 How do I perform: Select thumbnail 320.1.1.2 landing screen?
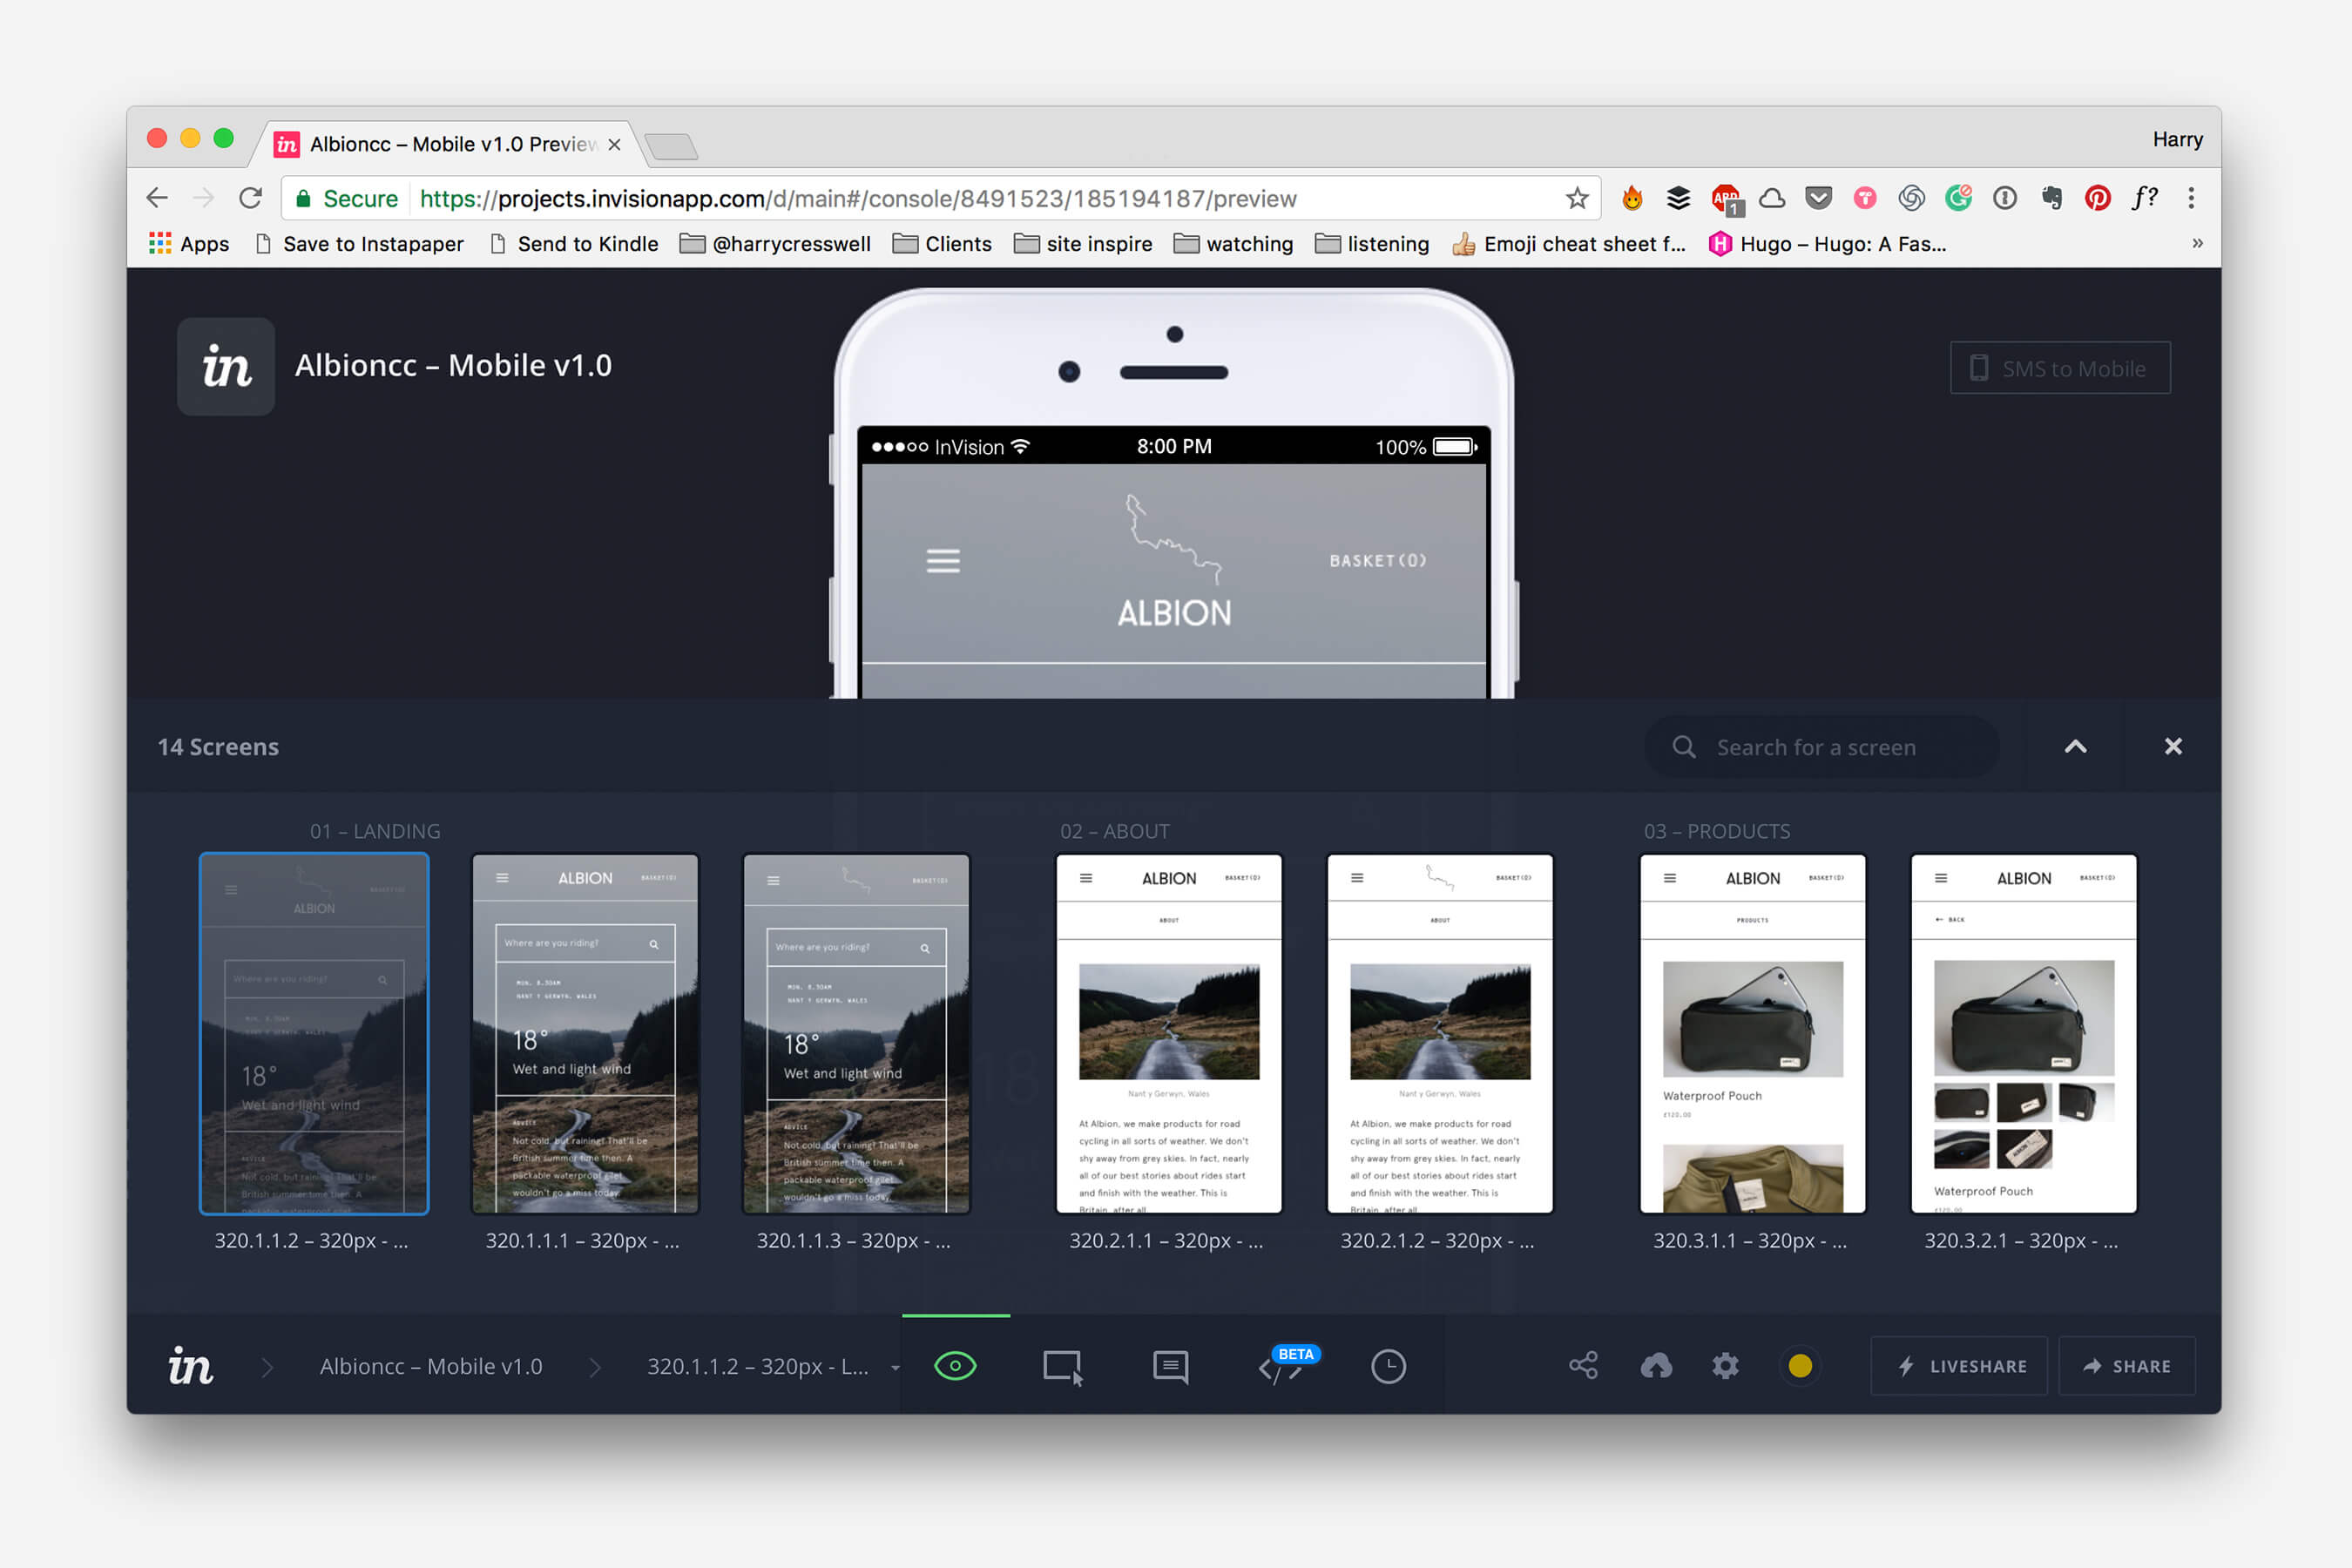click(x=314, y=1033)
